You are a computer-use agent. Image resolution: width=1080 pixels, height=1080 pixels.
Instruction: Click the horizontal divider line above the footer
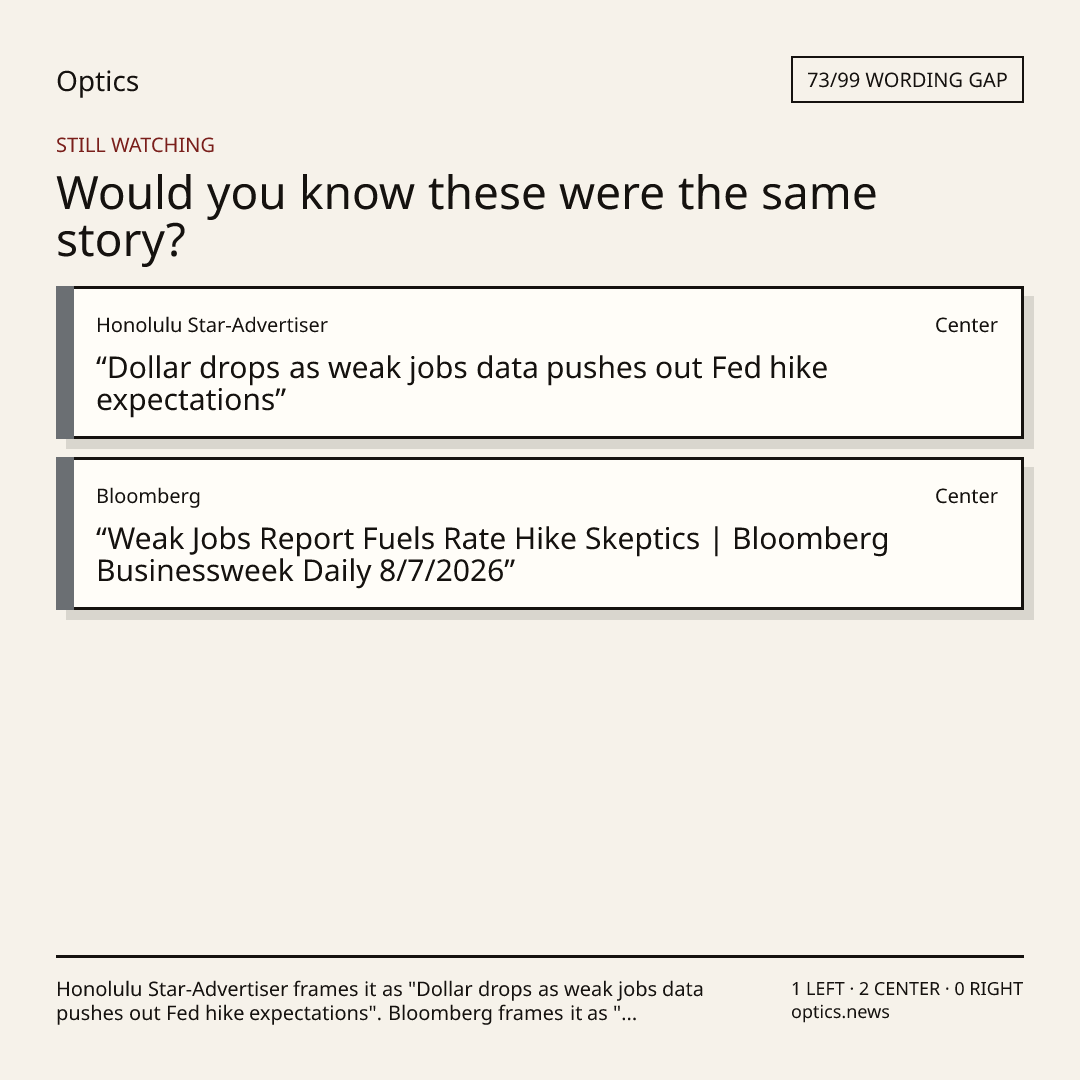click(540, 956)
